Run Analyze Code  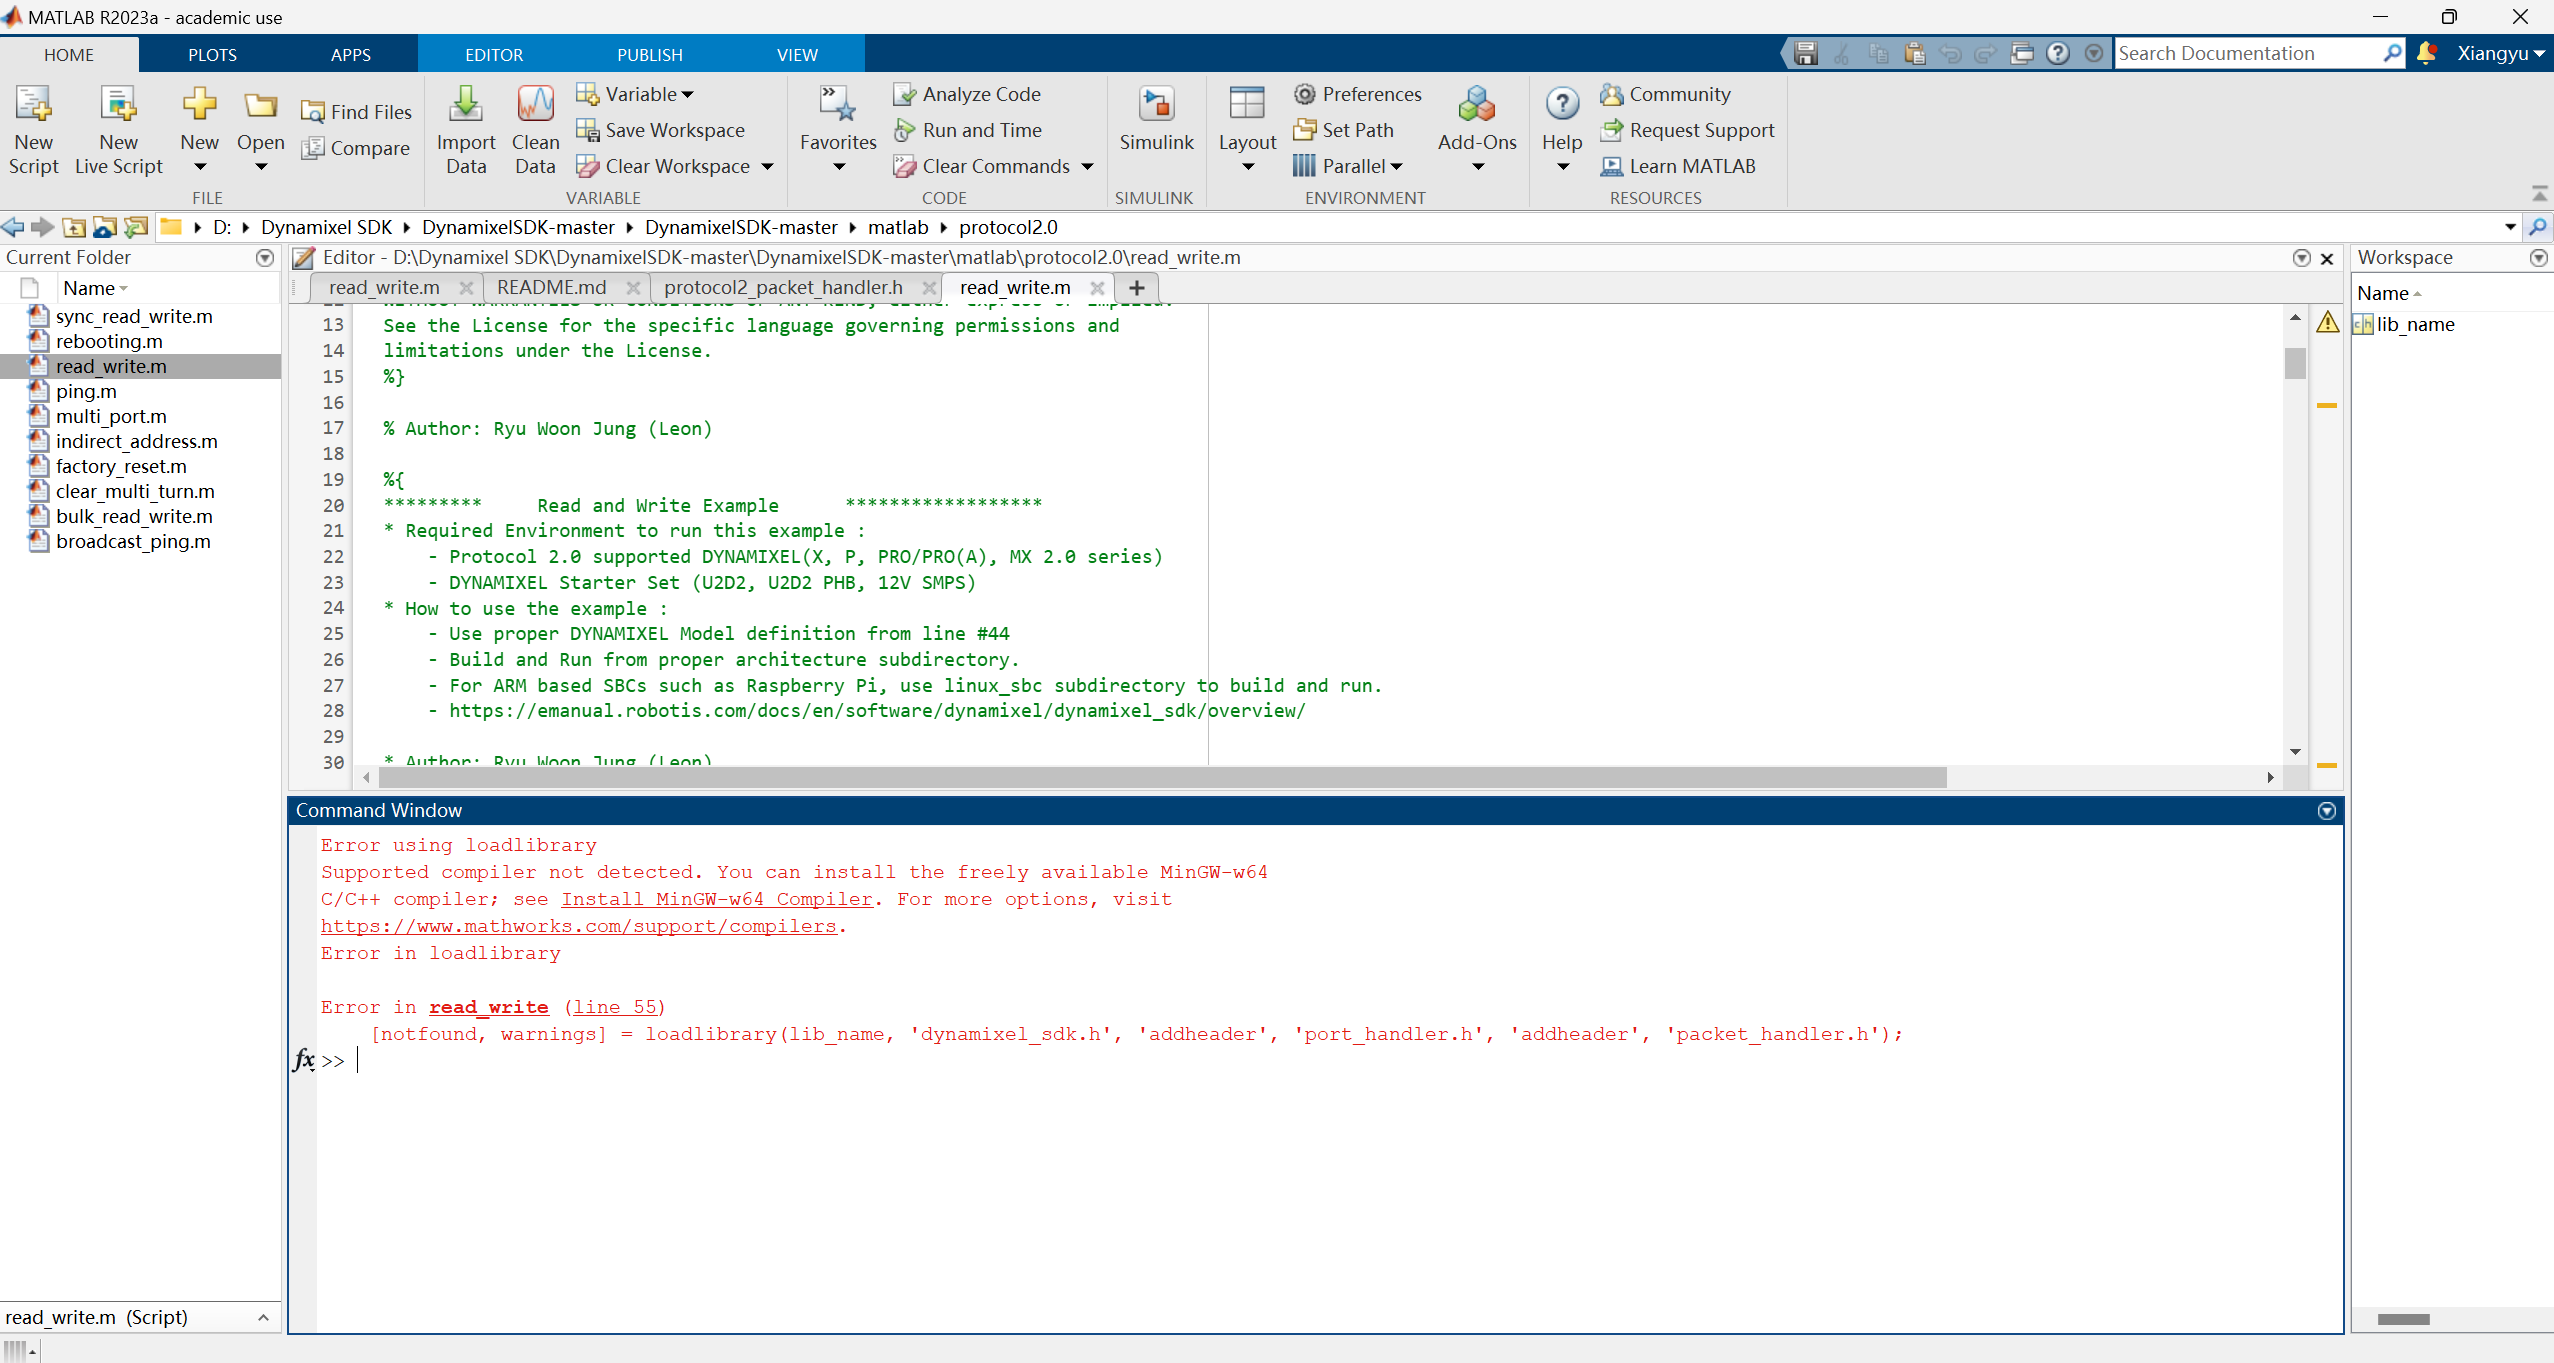967,94
